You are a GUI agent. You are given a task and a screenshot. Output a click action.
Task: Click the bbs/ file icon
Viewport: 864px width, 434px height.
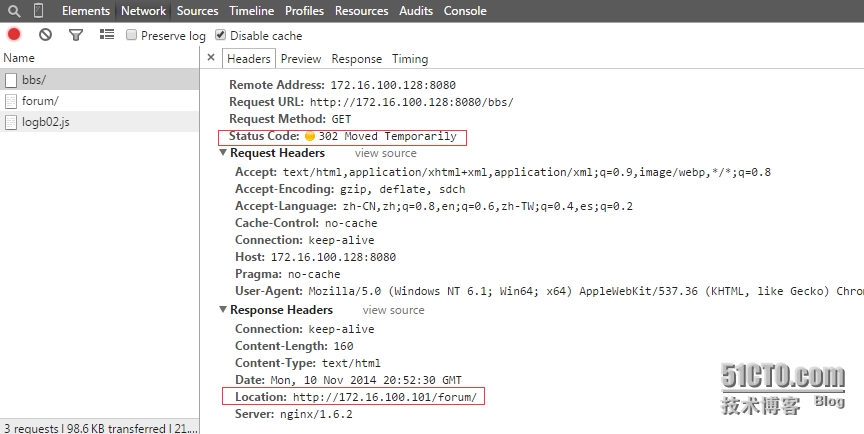[10, 80]
